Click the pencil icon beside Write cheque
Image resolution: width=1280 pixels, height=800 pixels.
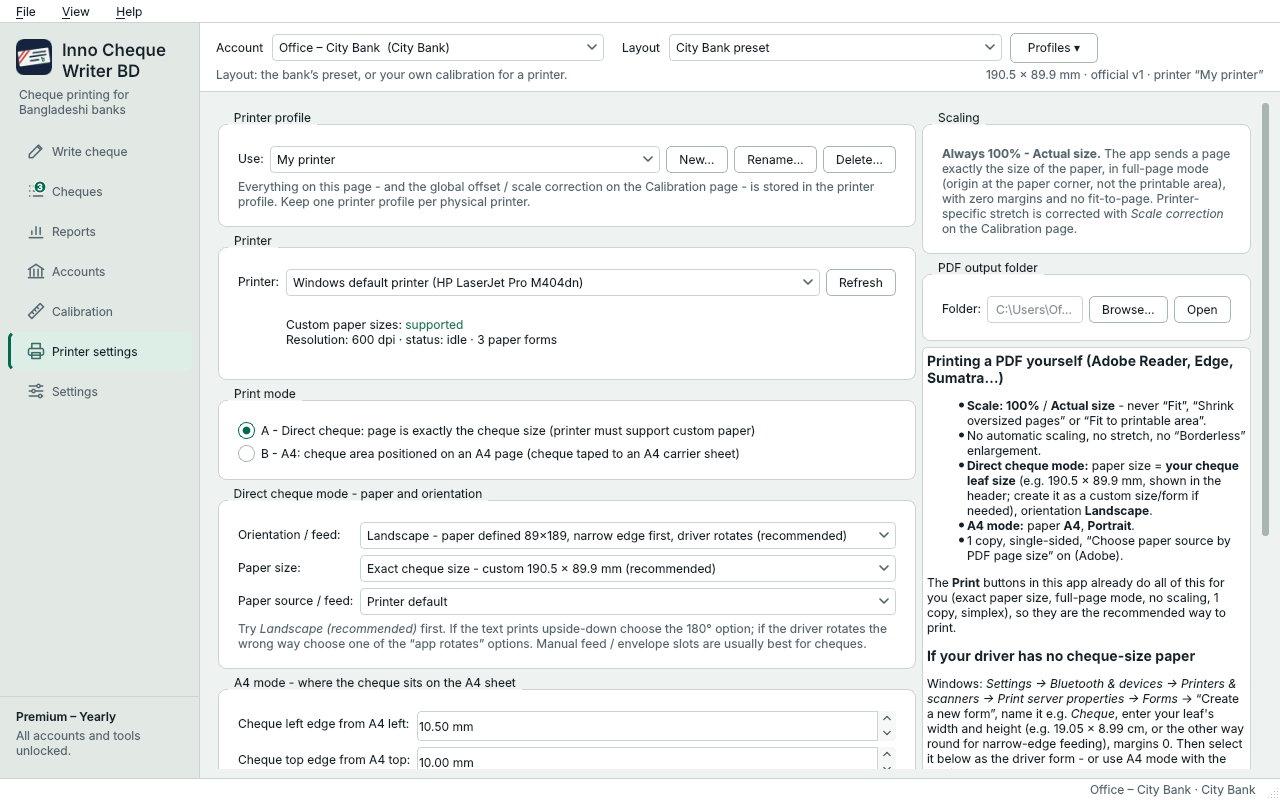(x=36, y=152)
